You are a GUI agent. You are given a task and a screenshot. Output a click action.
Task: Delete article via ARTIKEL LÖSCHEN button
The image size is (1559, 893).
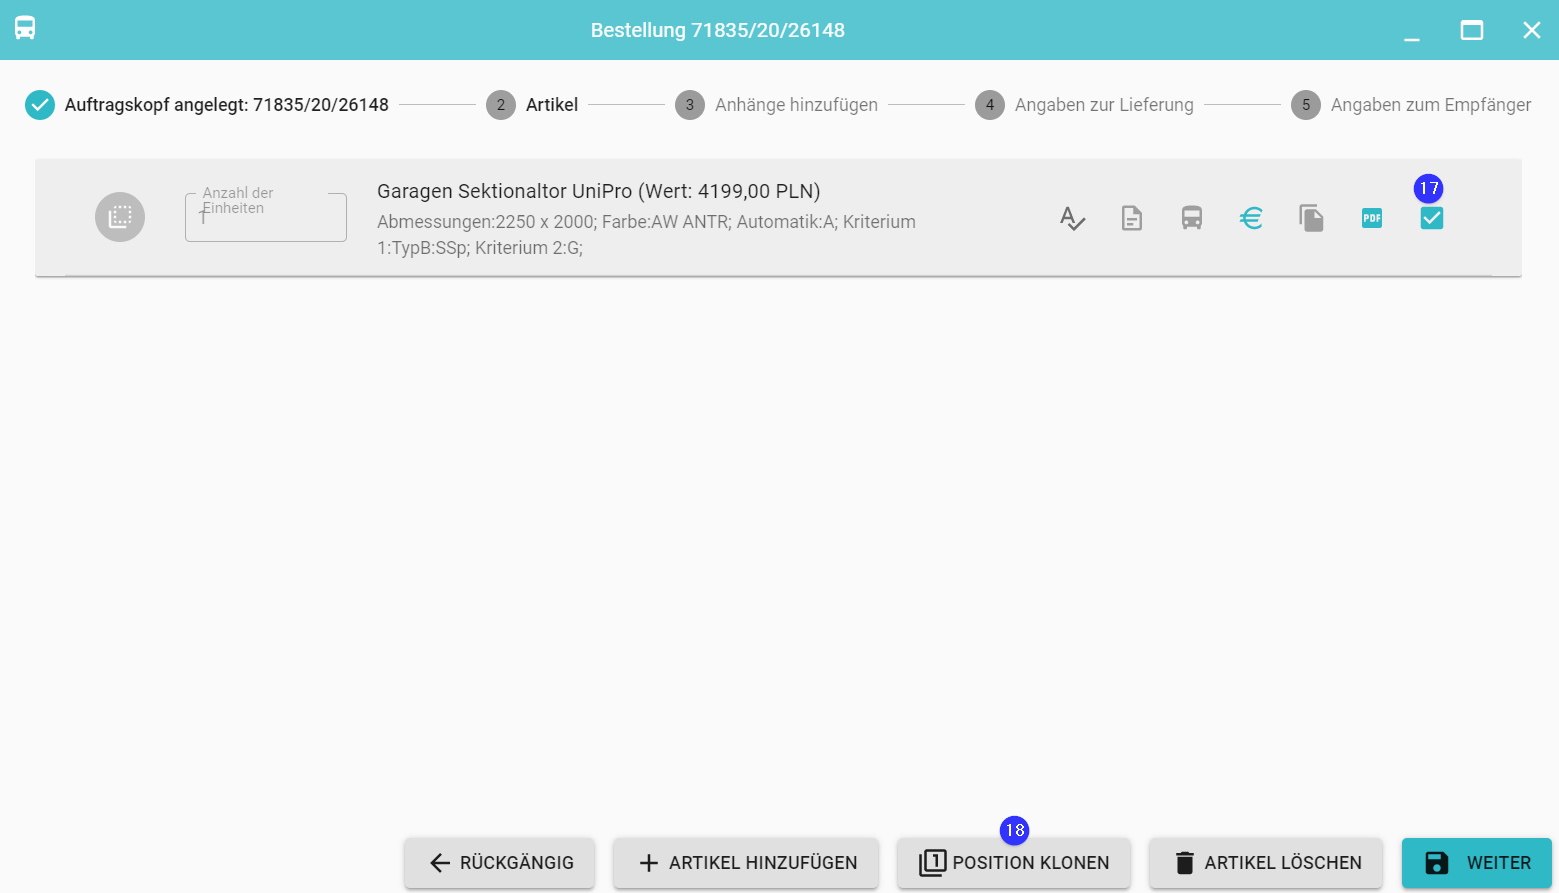[x=1266, y=863]
